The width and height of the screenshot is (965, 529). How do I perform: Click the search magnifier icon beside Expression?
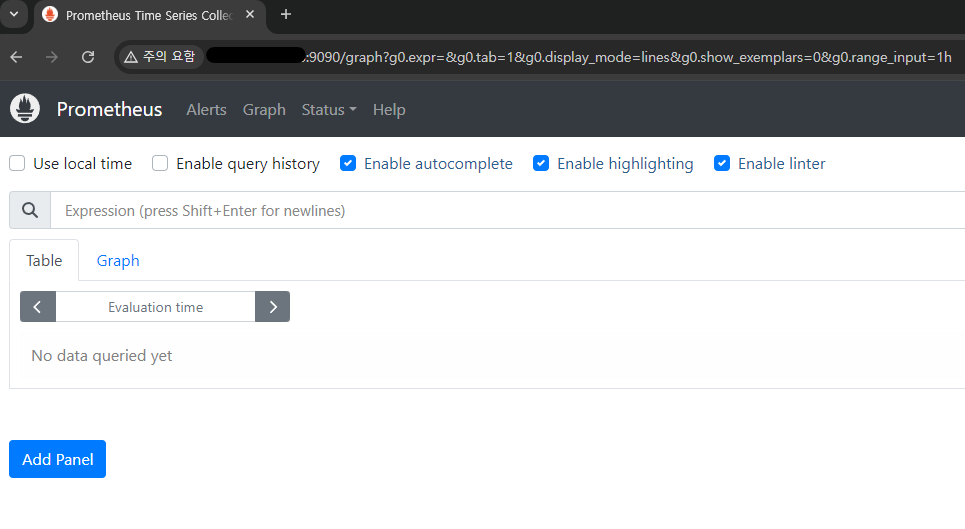[x=30, y=210]
